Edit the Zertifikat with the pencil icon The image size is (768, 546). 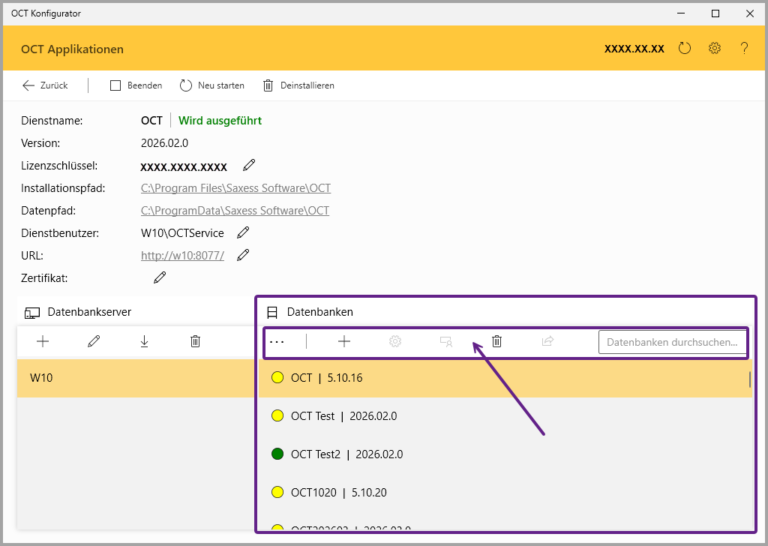[x=159, y=277]
